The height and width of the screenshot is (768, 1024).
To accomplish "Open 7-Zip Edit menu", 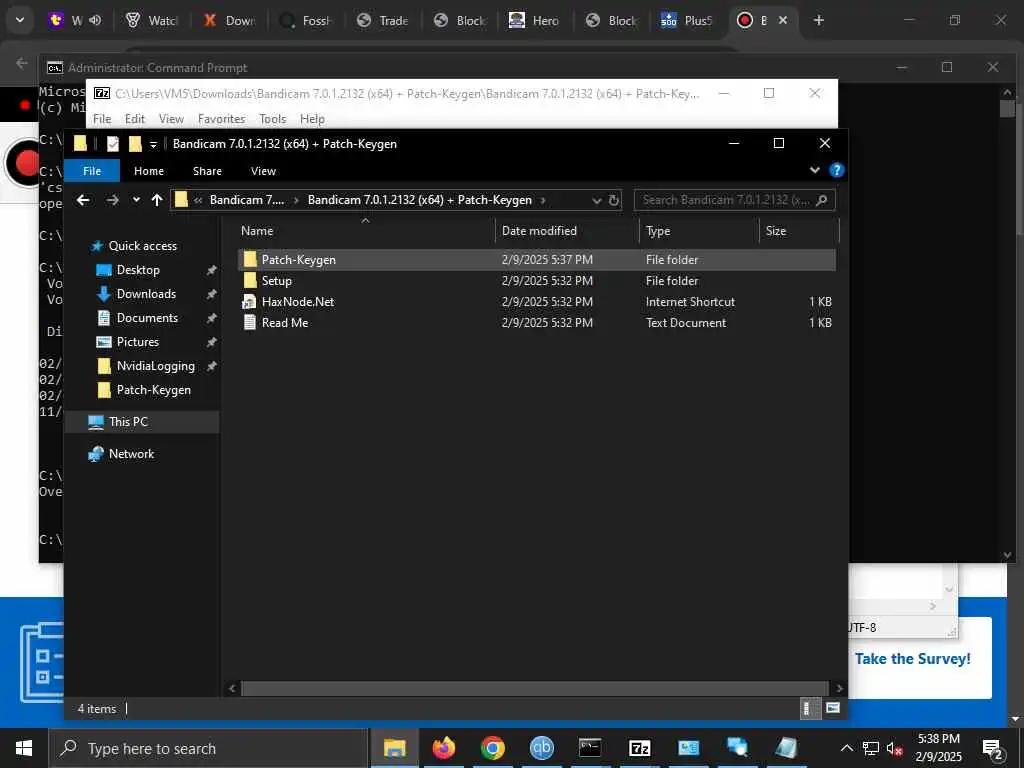I will point(135,119).
